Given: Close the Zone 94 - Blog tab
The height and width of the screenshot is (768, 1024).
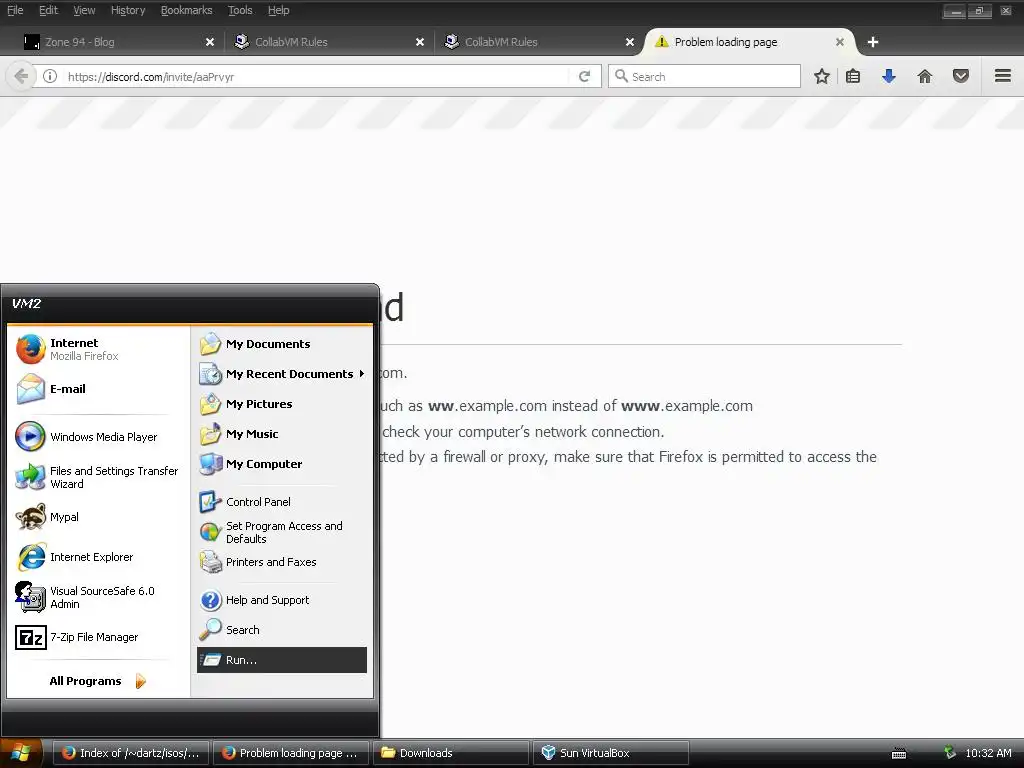Looking at the screenshot, I should click(x=210, y=42).
